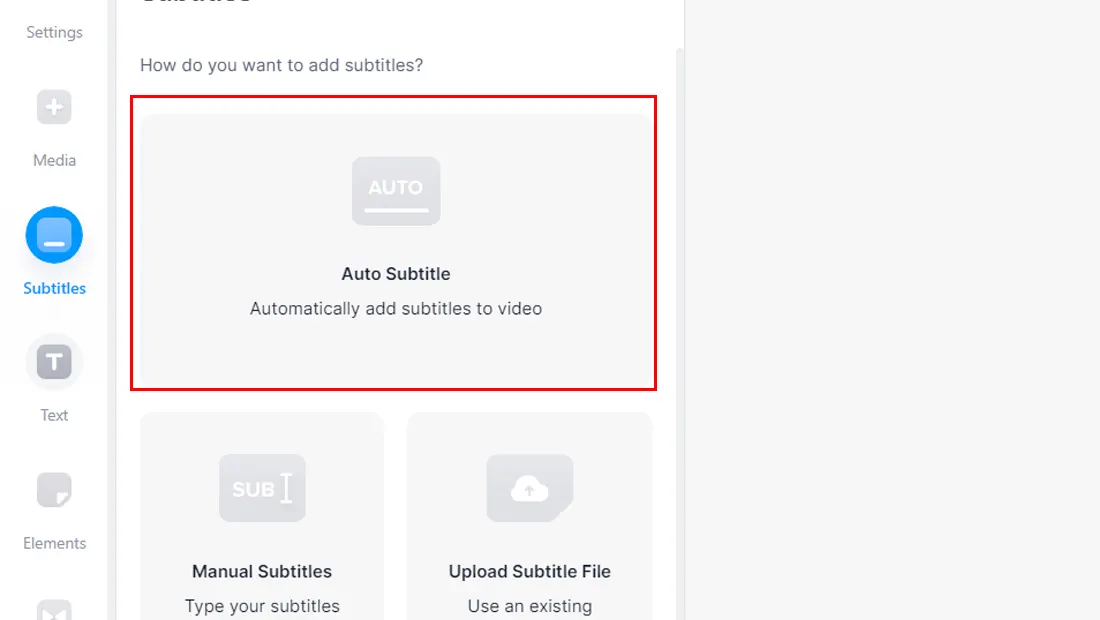Click 'Automatically add subtitles to video' text
1100x620 pixels.
coord(396,309)
